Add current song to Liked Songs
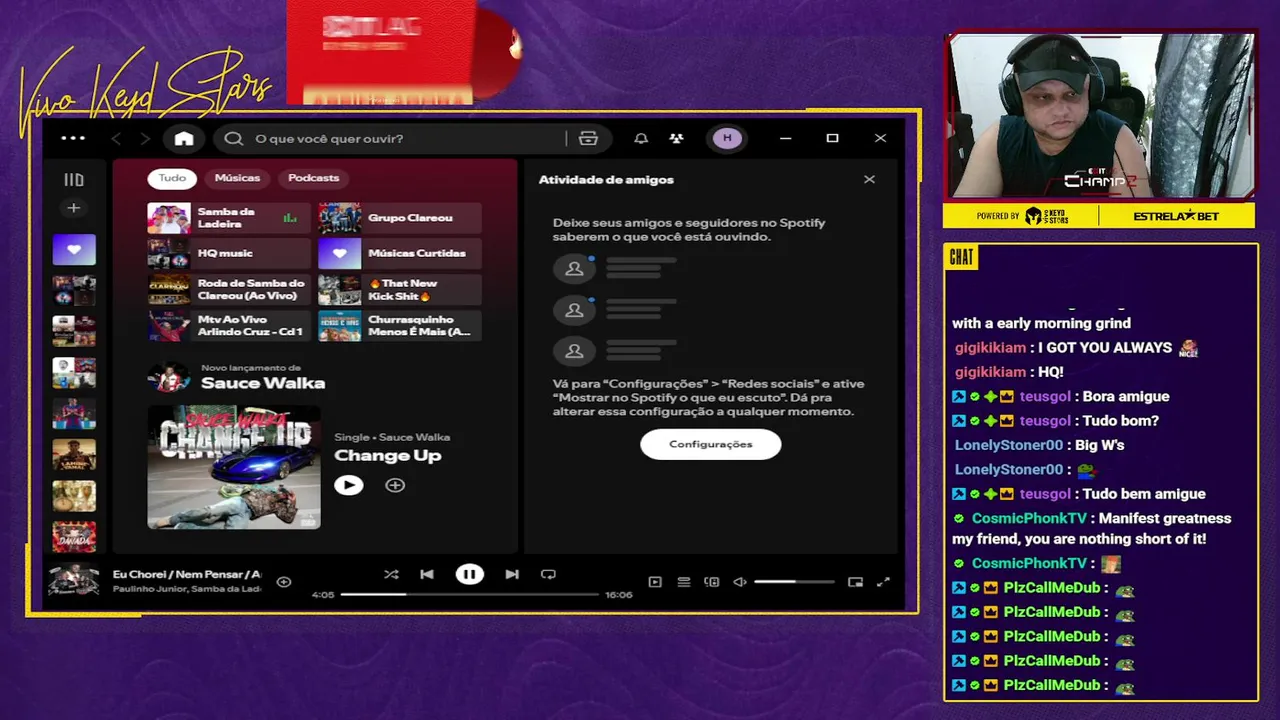Screen dimensions: 1280x720 point(284,582)
